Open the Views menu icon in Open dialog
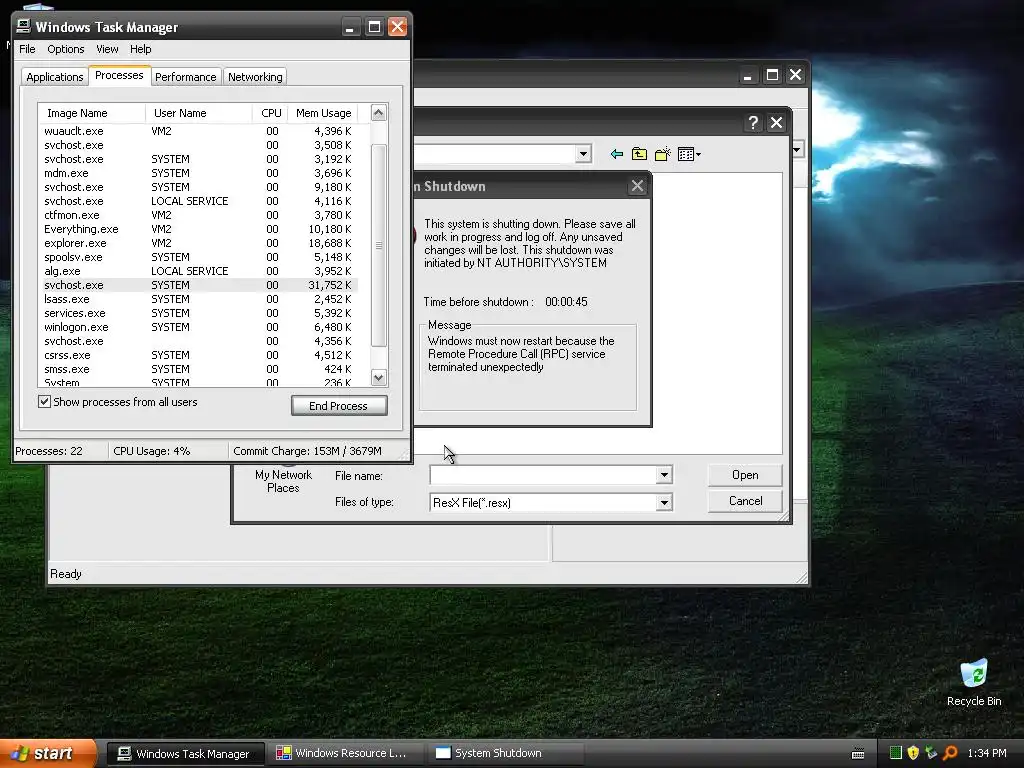 pos(689,154)
